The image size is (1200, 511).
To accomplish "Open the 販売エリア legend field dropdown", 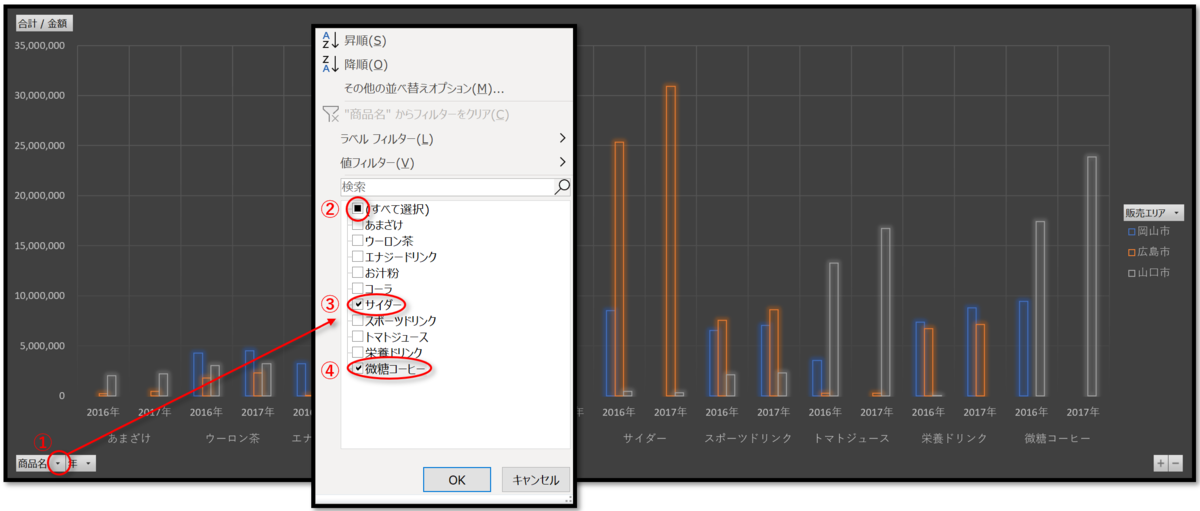I will pyautogui.click(x=1177, y=213).
